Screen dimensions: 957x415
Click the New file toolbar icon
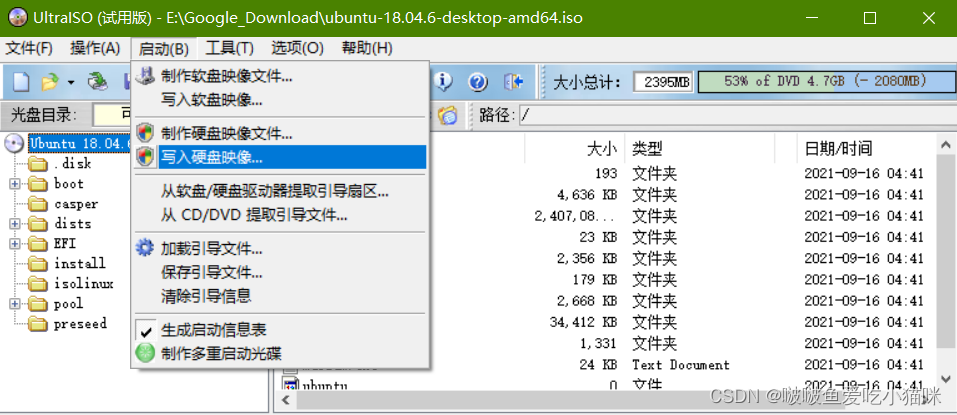[20, 81]
